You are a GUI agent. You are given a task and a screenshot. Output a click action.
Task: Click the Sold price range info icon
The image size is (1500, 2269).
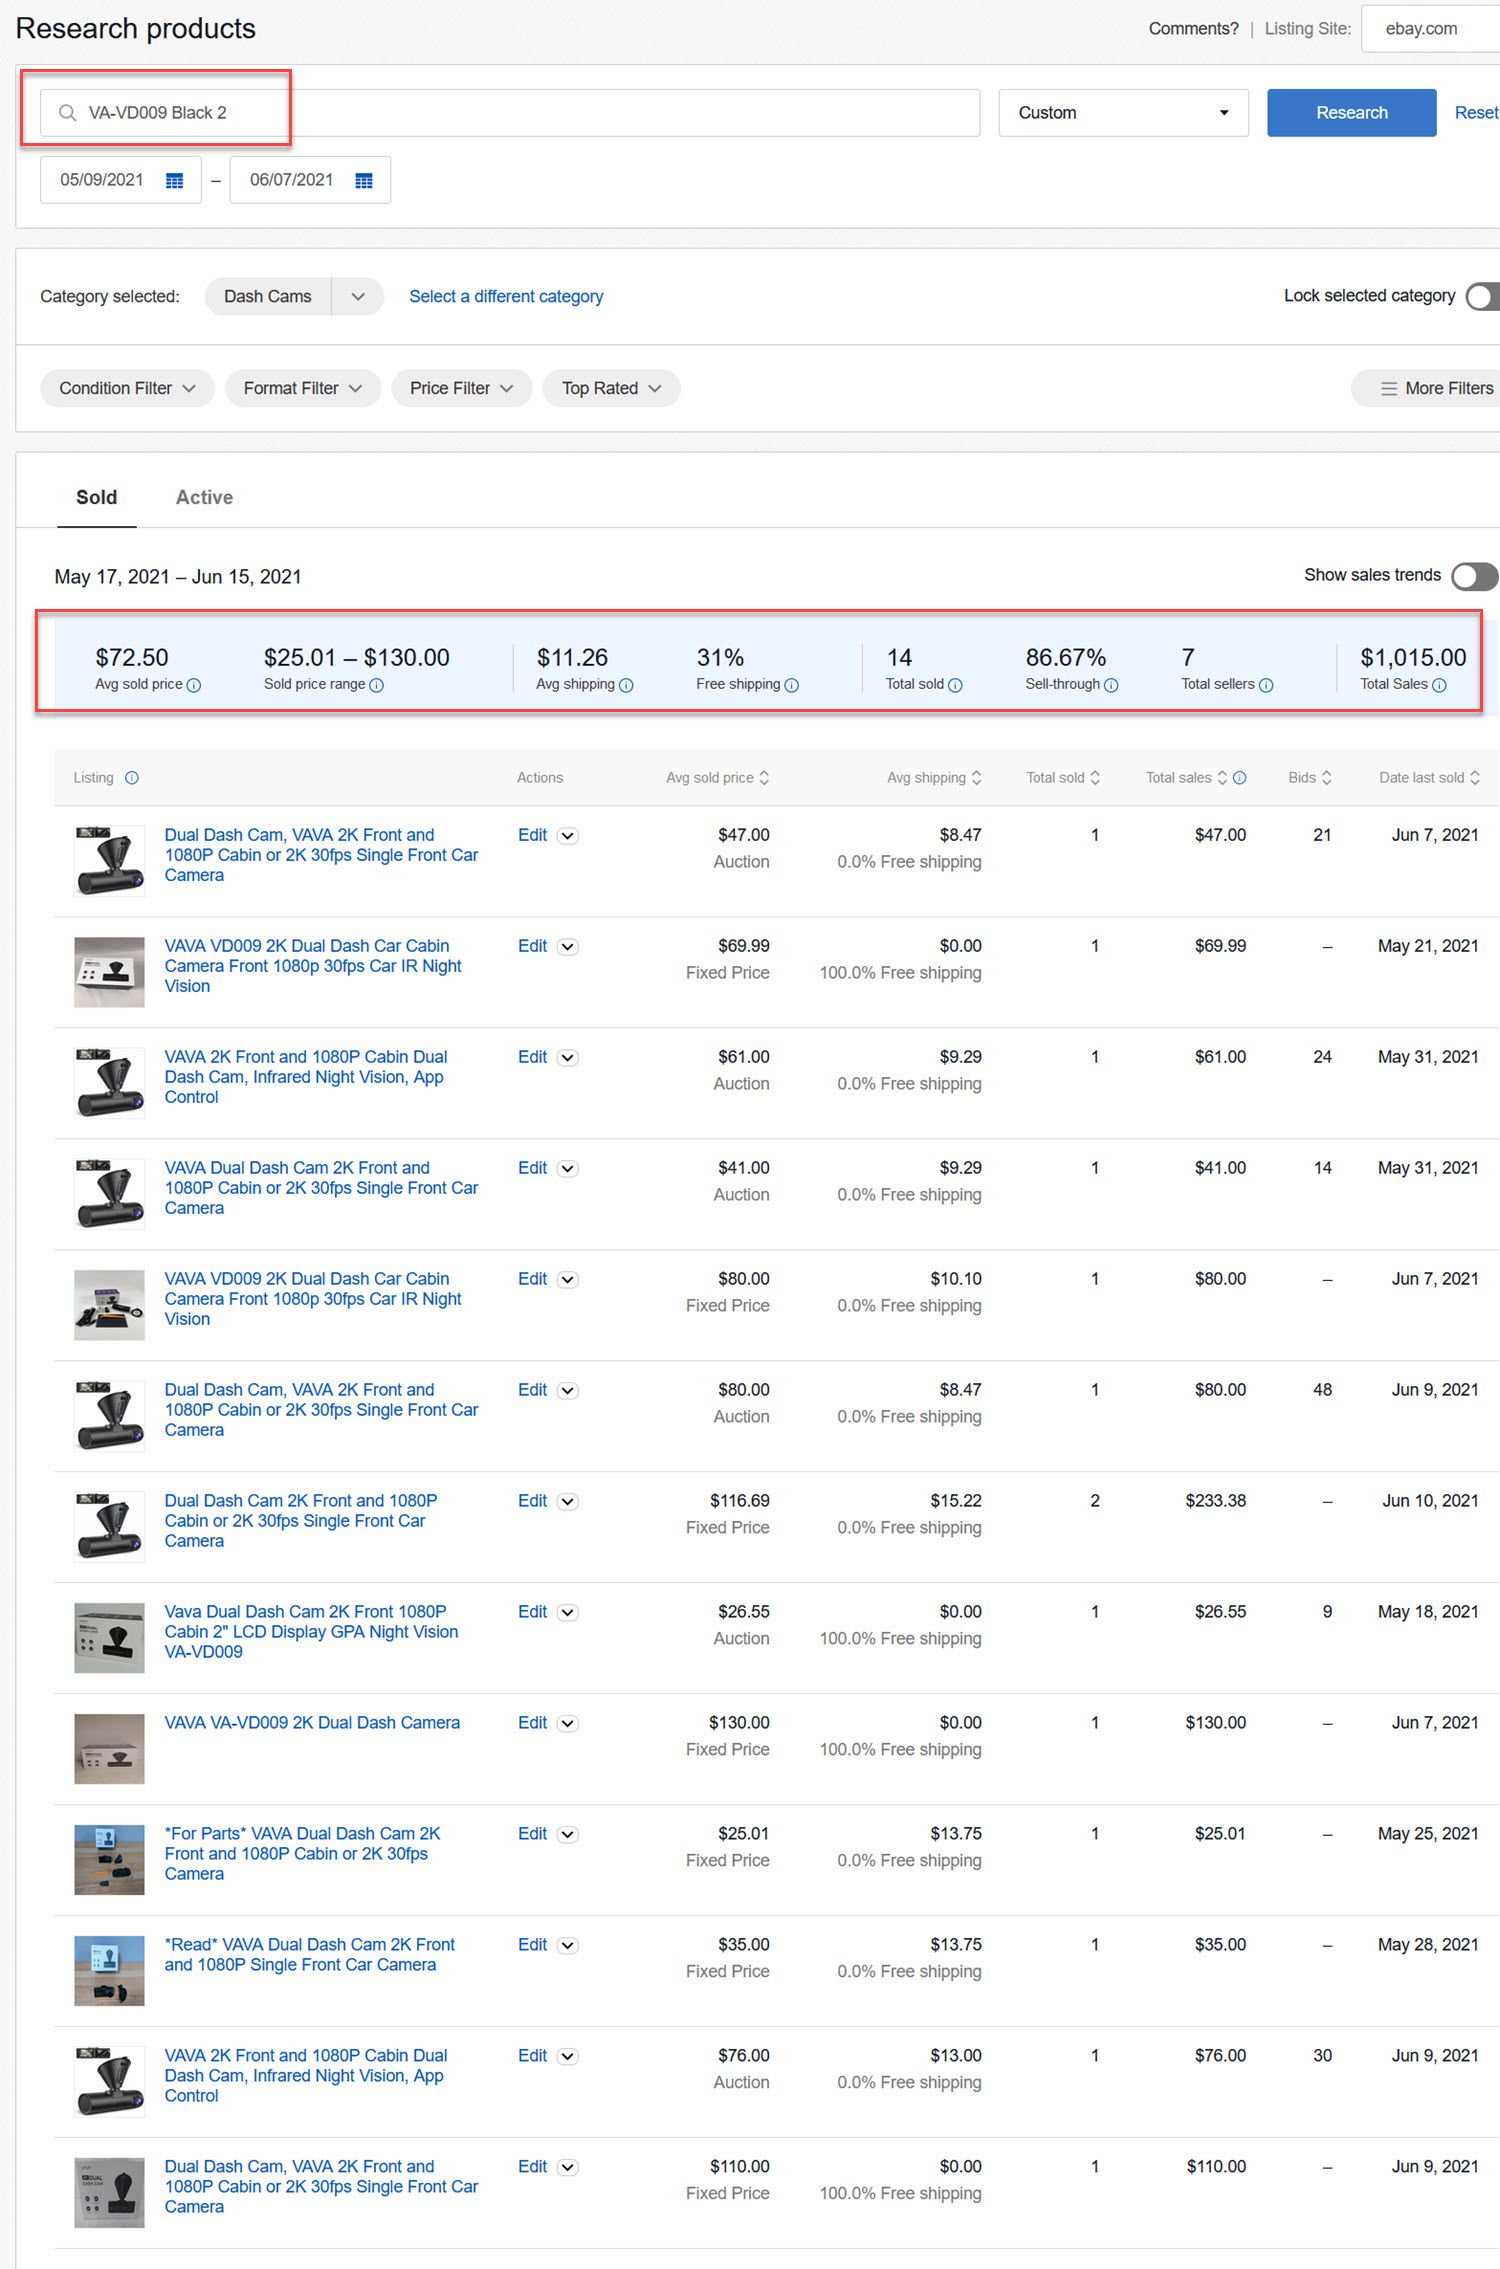pos(376,685)
